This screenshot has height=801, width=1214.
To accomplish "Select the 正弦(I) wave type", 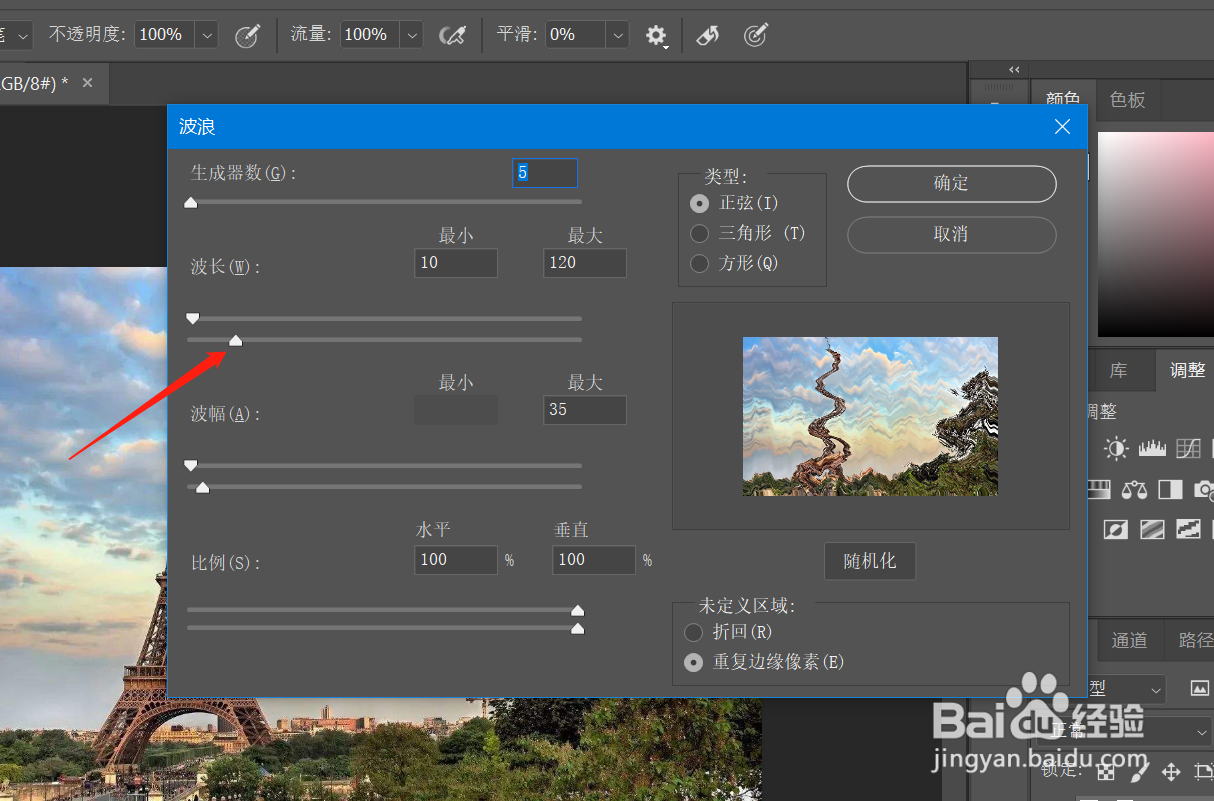I will 699,202.
